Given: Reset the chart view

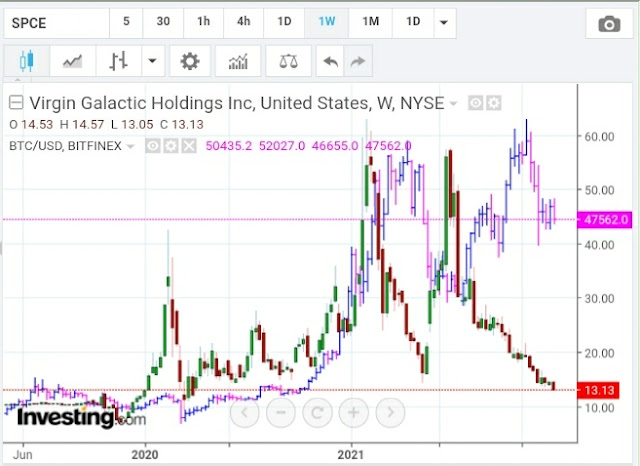Looking at the screenshot, I should 317,413.
